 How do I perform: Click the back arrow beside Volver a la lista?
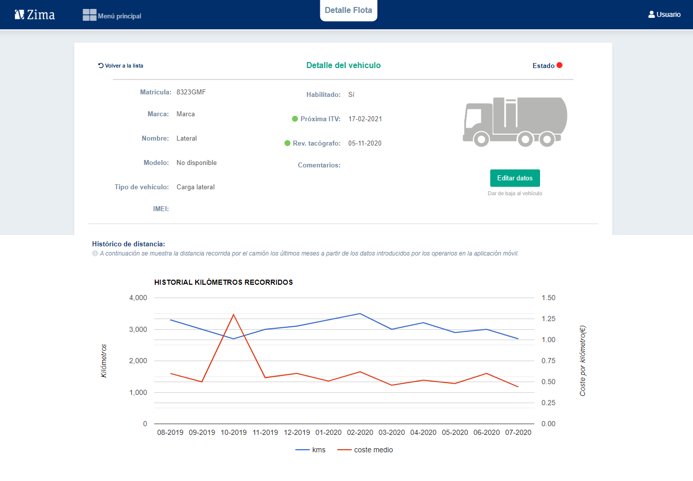click(x=101, y=65)
